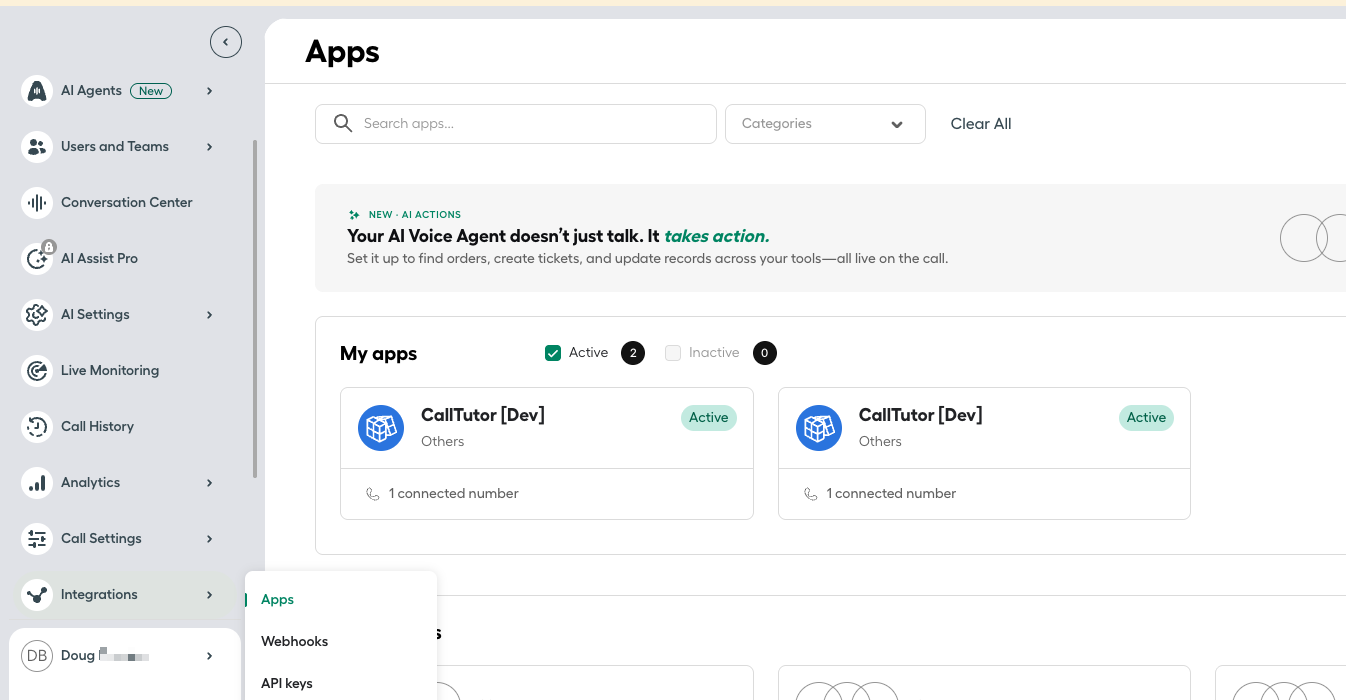
Task: Click the Conversation Center waveform icon
Action: coord(37,202)
